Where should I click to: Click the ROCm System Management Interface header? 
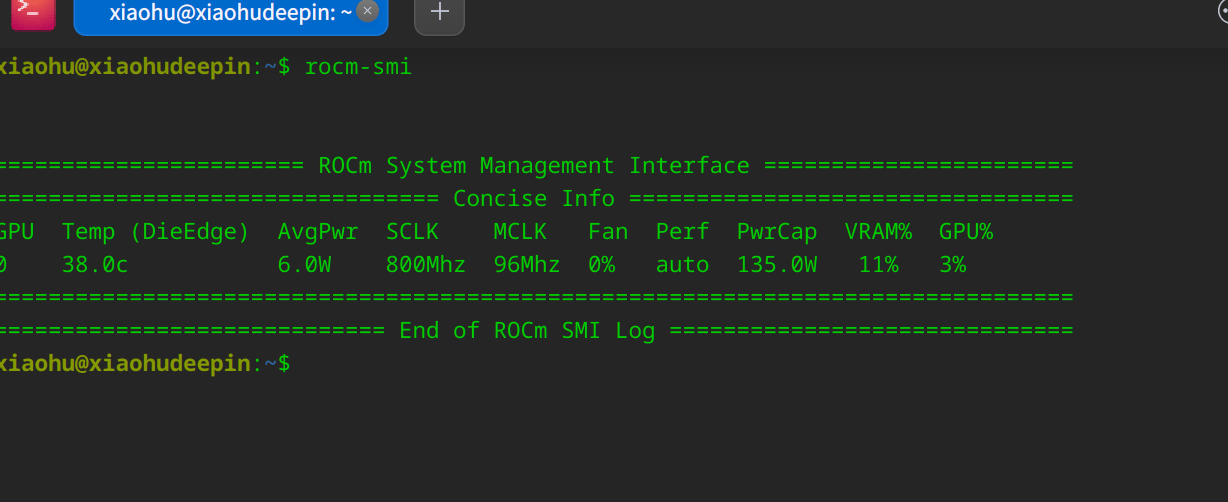[534, 165]
